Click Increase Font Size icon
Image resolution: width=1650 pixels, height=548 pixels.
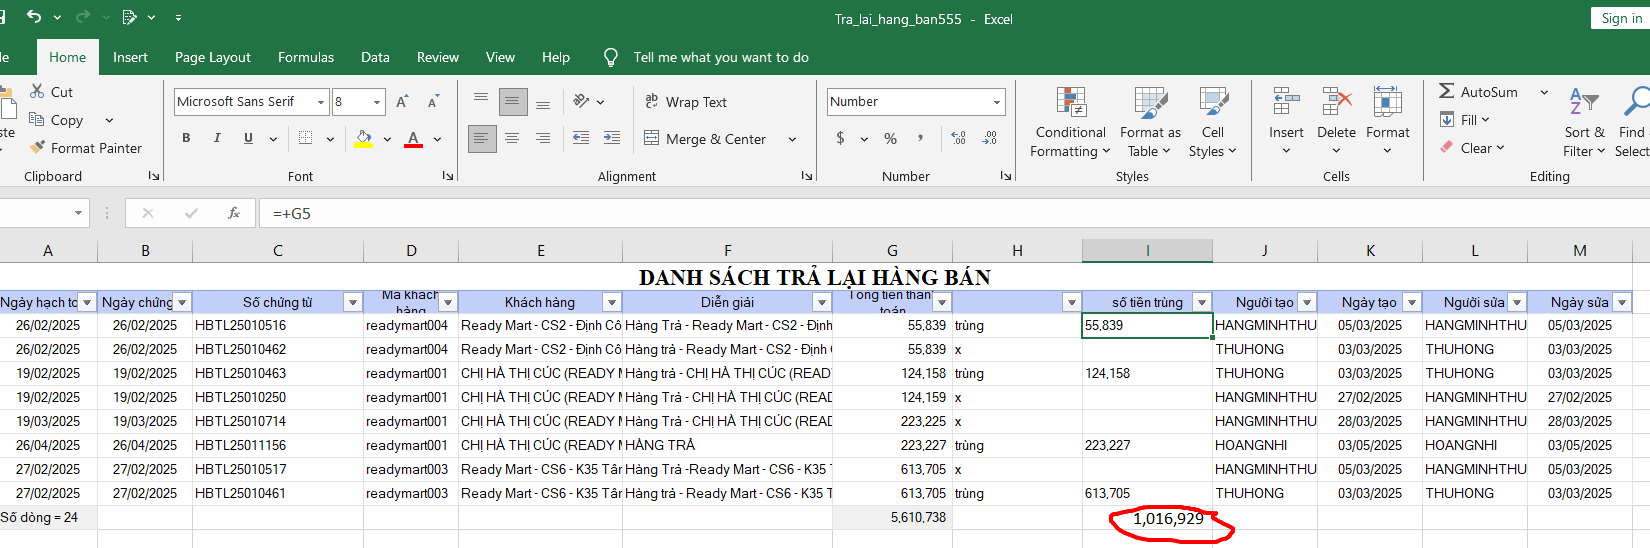pos(402,102)
